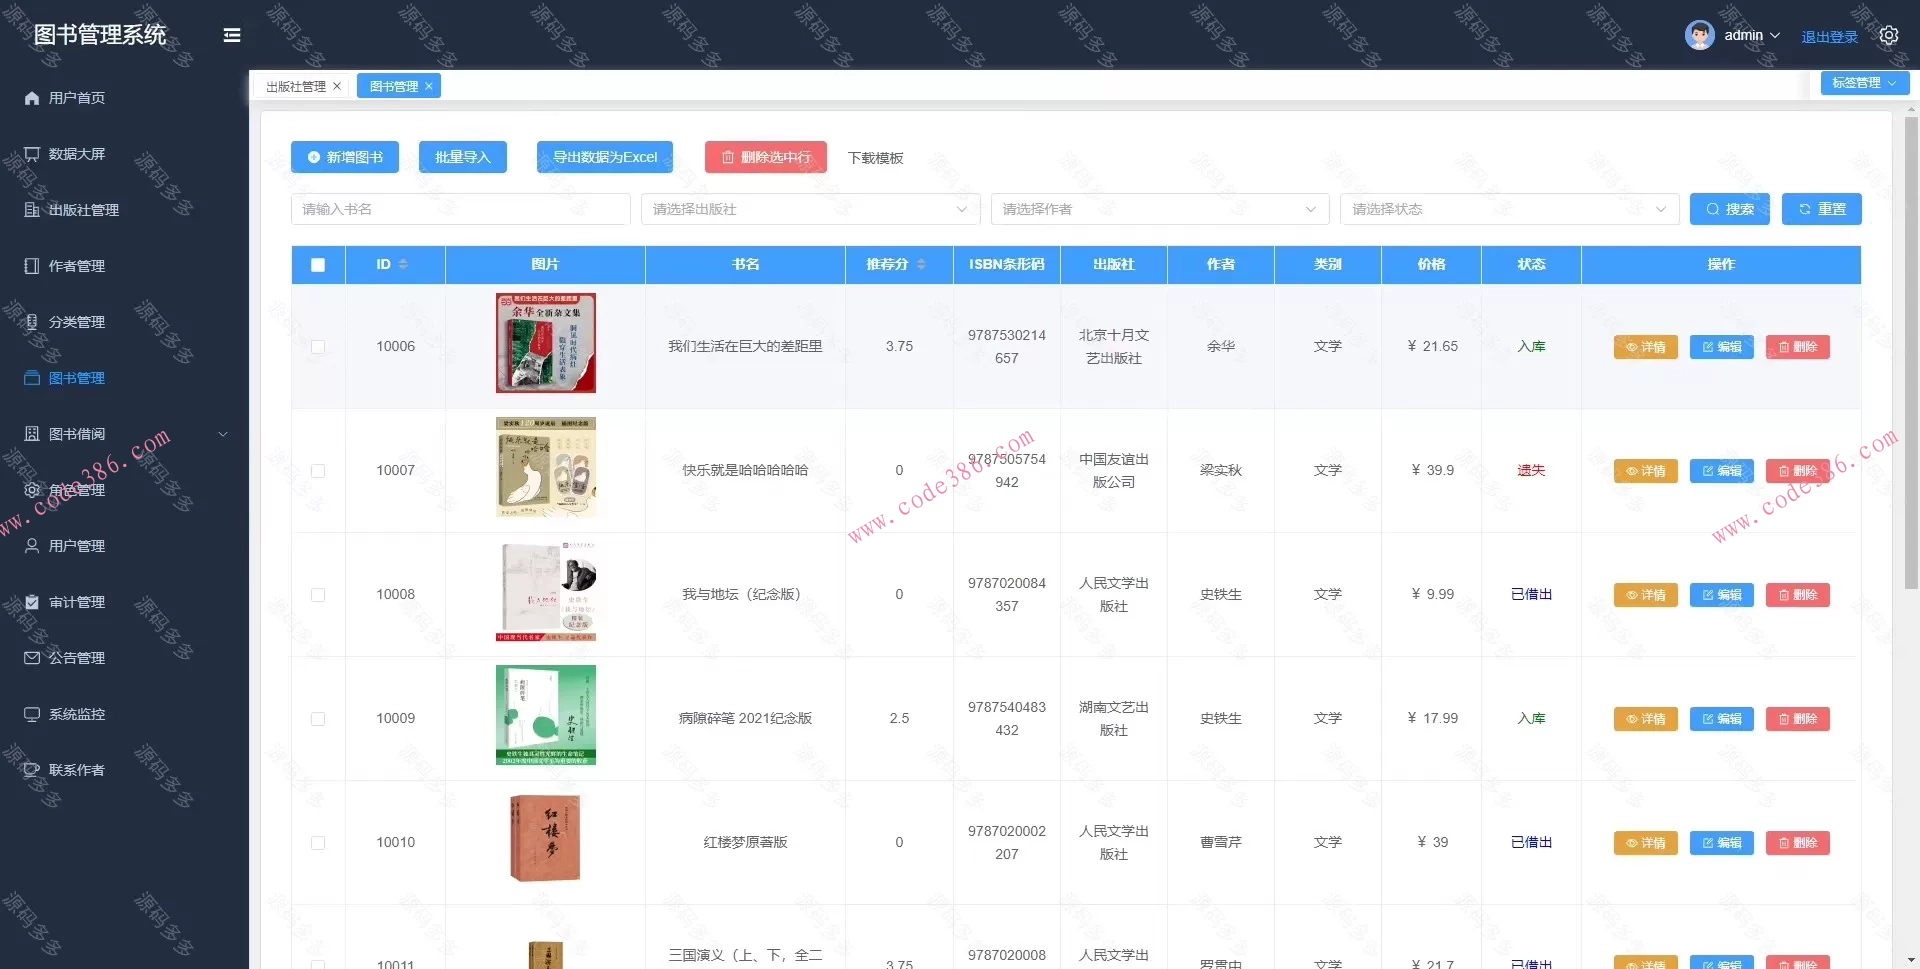Viewport: 1920px width, 969px height.
Task: Open settings via the gear icon
Action: (x=1889, y=35)
